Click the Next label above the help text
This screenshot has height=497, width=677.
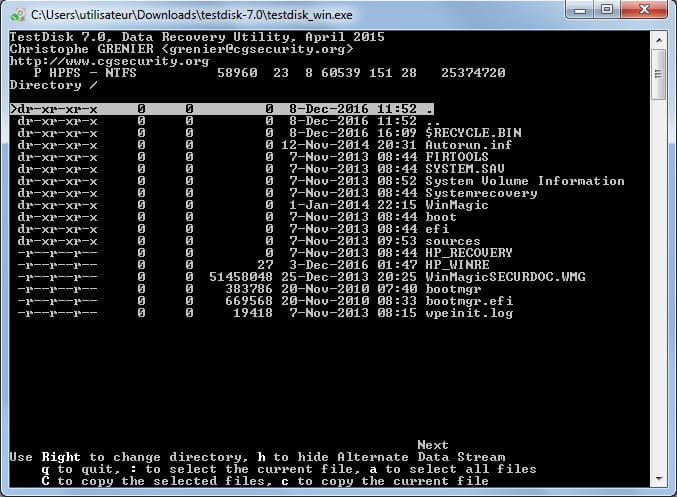point(433,445)
